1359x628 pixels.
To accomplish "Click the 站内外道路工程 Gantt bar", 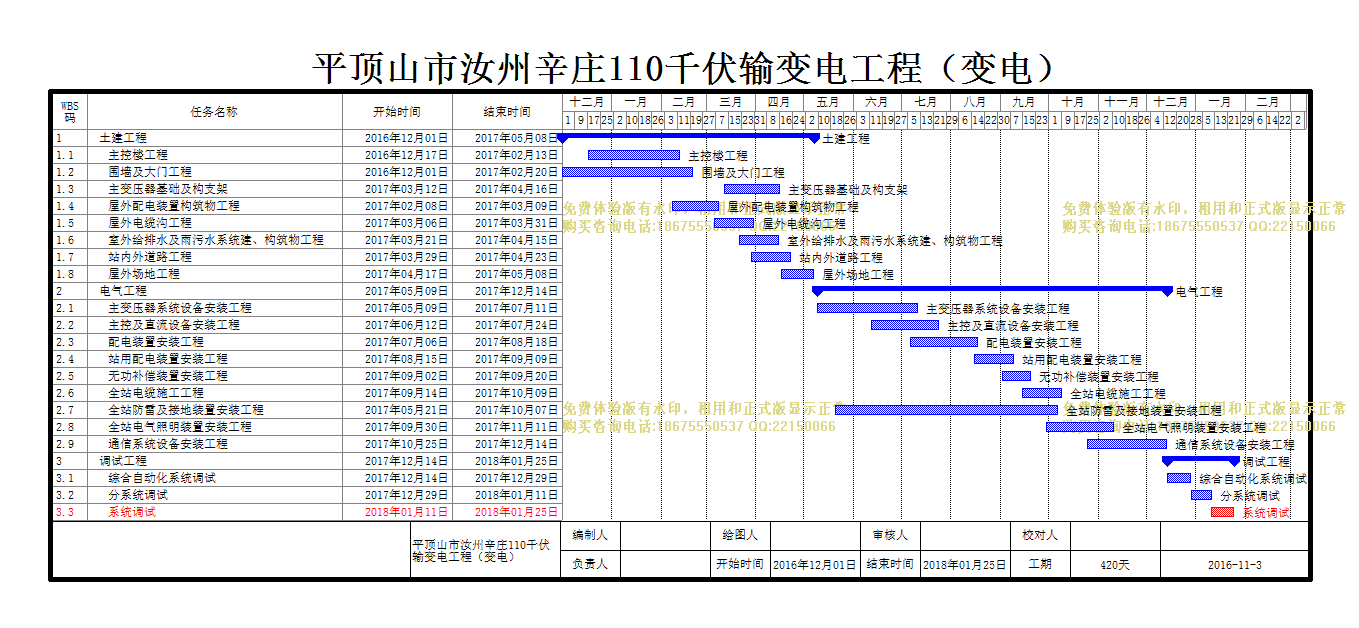I will (x=771, y=257).
